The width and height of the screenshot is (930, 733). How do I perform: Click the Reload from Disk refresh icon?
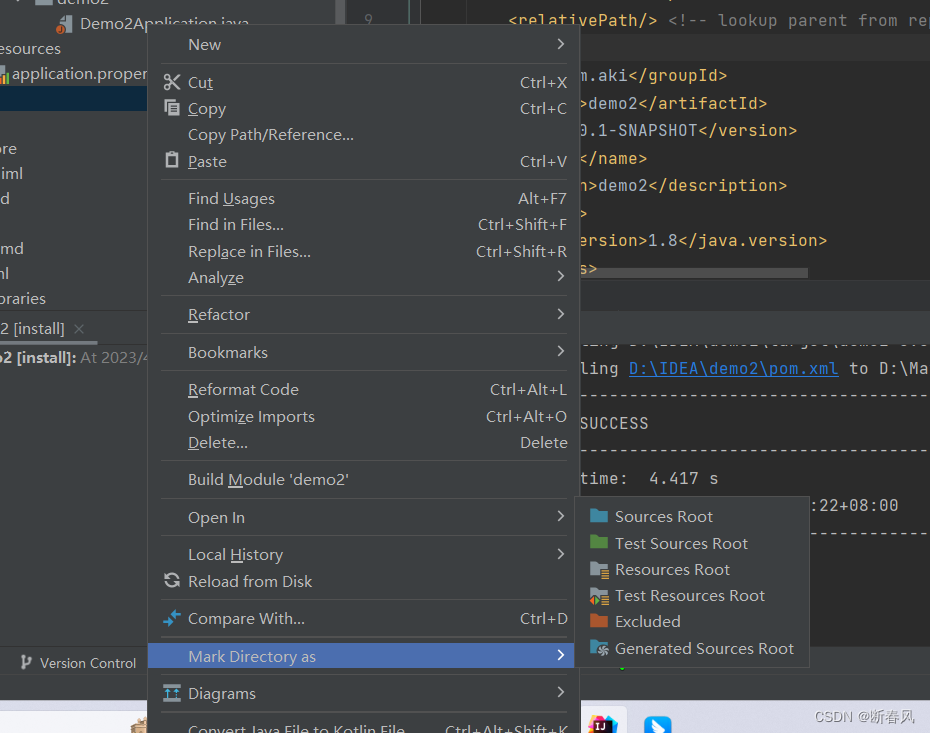point(174,581)
